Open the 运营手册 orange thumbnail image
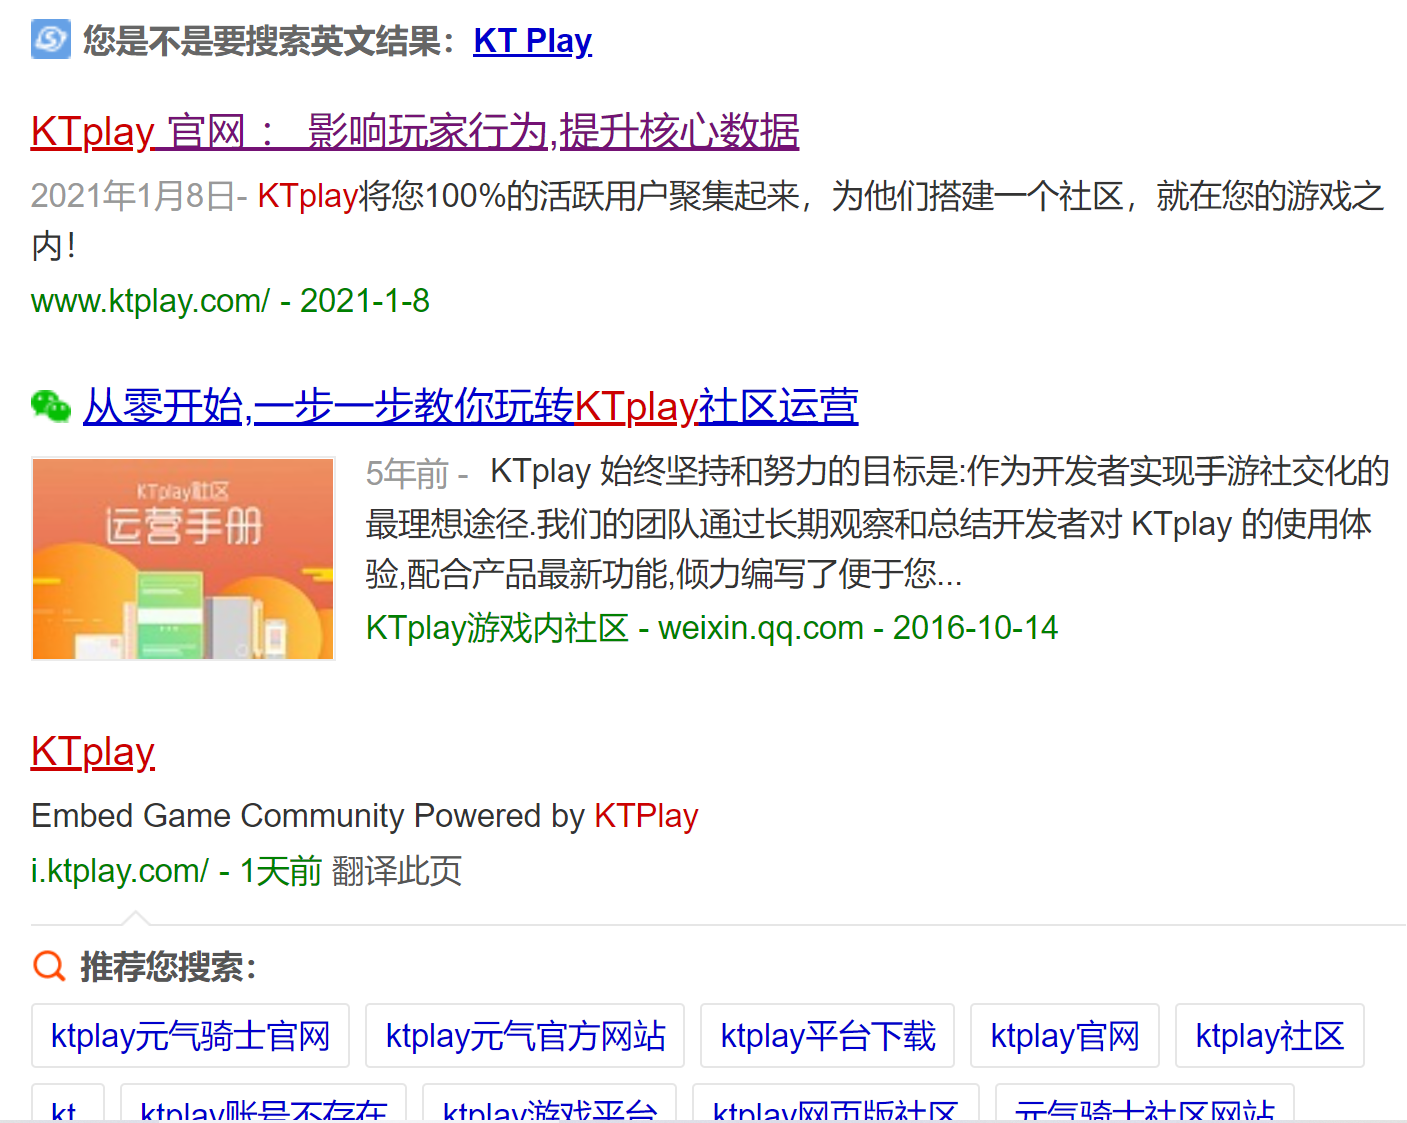This screenshot has width=1407, height=1123. point(183,558)
